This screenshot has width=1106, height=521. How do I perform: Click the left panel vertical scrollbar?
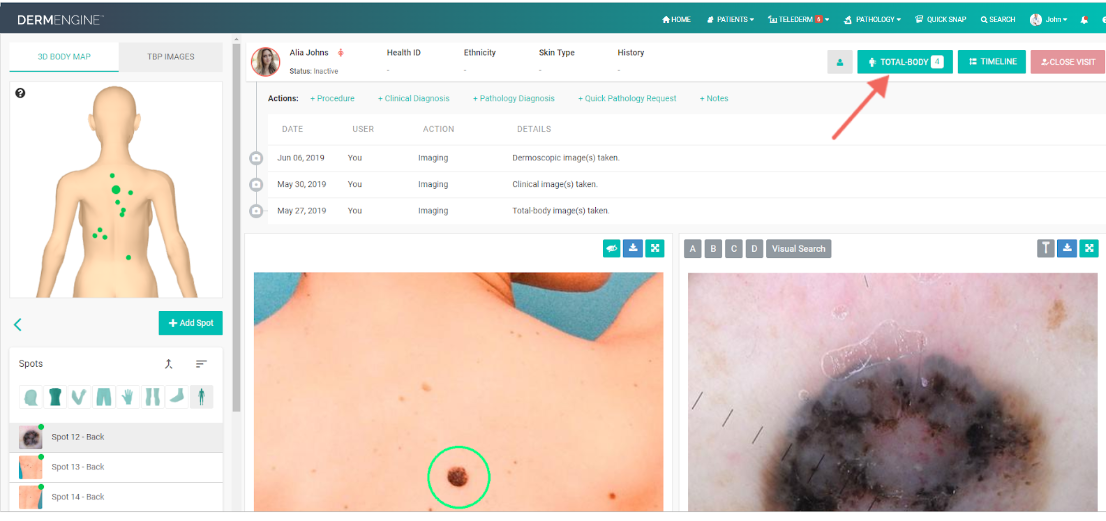pyautogui.click(x=237, y=226)
